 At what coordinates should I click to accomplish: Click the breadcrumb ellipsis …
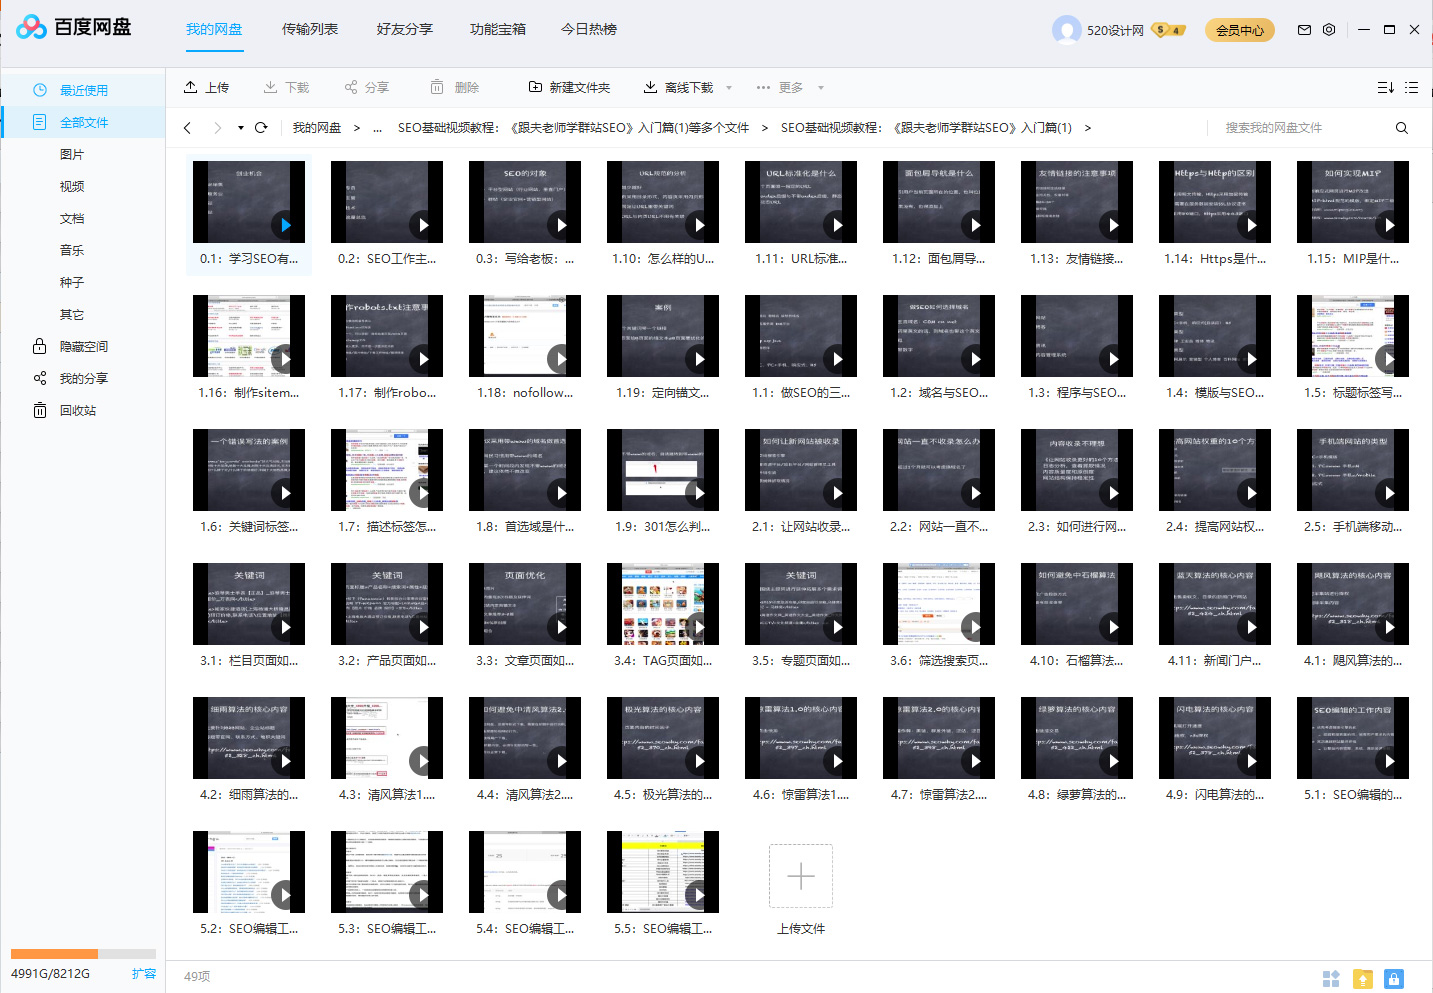click(x=377, y=128)
